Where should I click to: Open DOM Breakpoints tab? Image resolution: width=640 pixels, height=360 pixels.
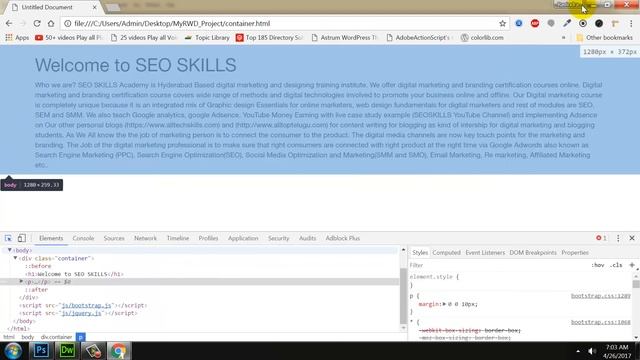(x=533, y=253)
